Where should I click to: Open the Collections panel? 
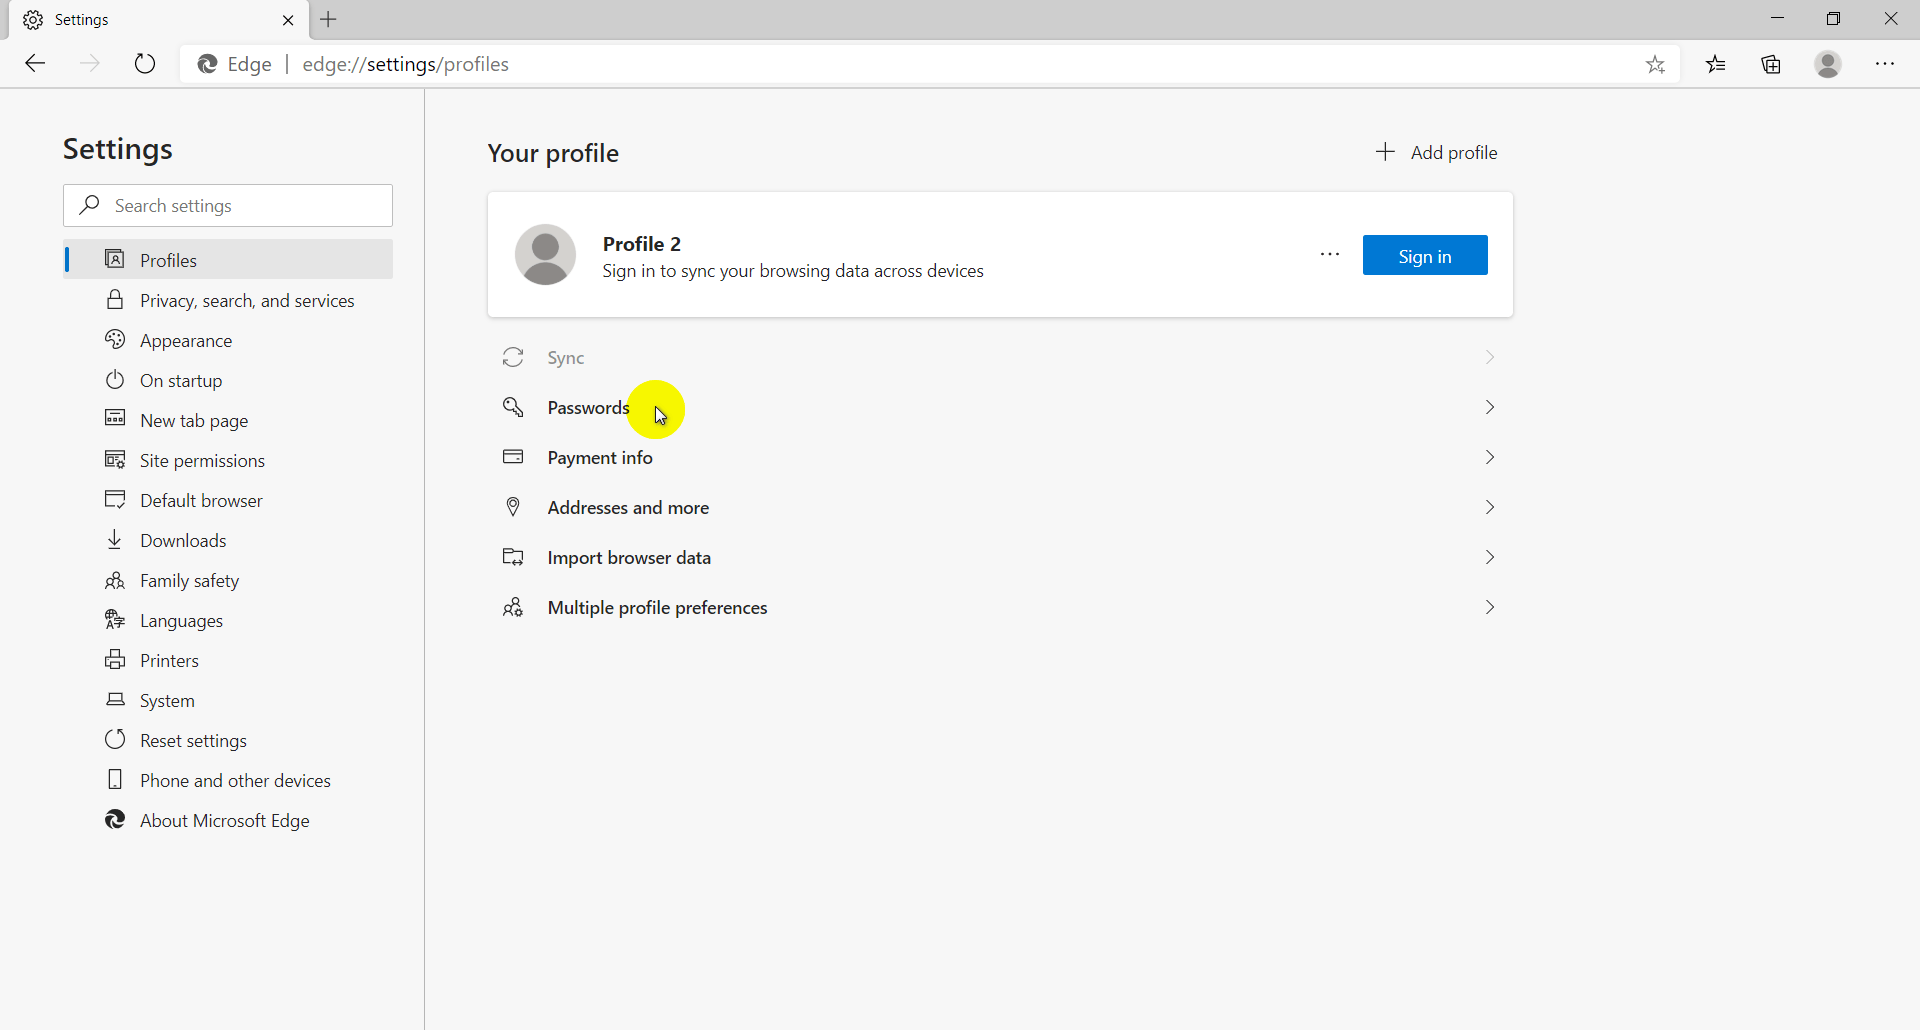coord(1771,64)
